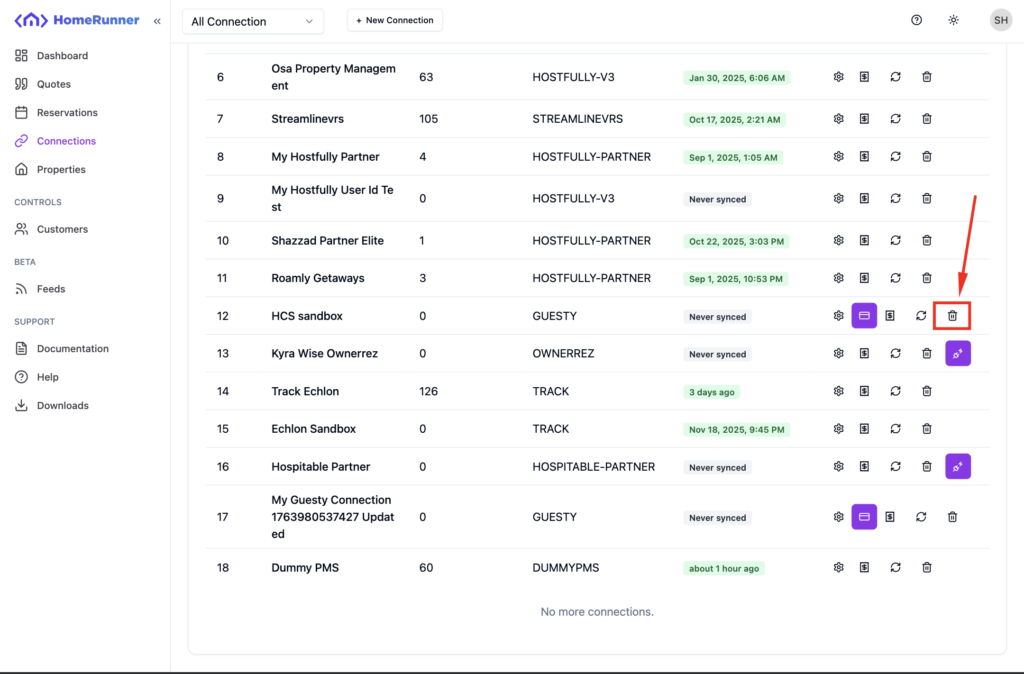
Task: Click the HomeRunner logo
Action: click(x=77, y=21)
